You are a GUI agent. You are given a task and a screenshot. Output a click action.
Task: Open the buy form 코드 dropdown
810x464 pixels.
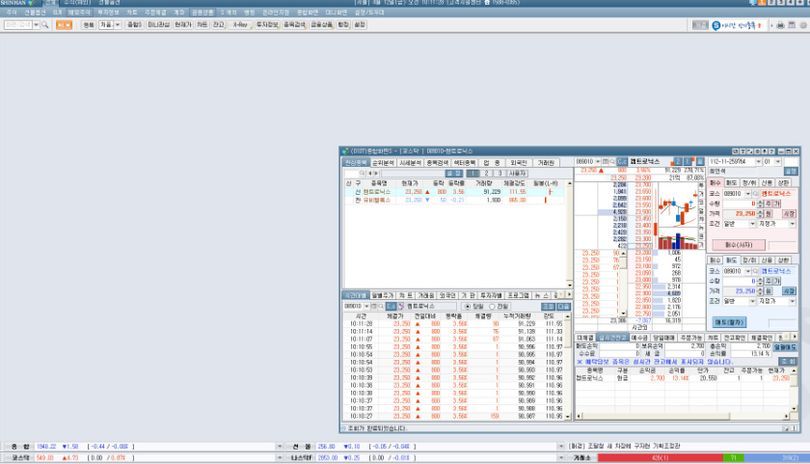pos(747,193)
